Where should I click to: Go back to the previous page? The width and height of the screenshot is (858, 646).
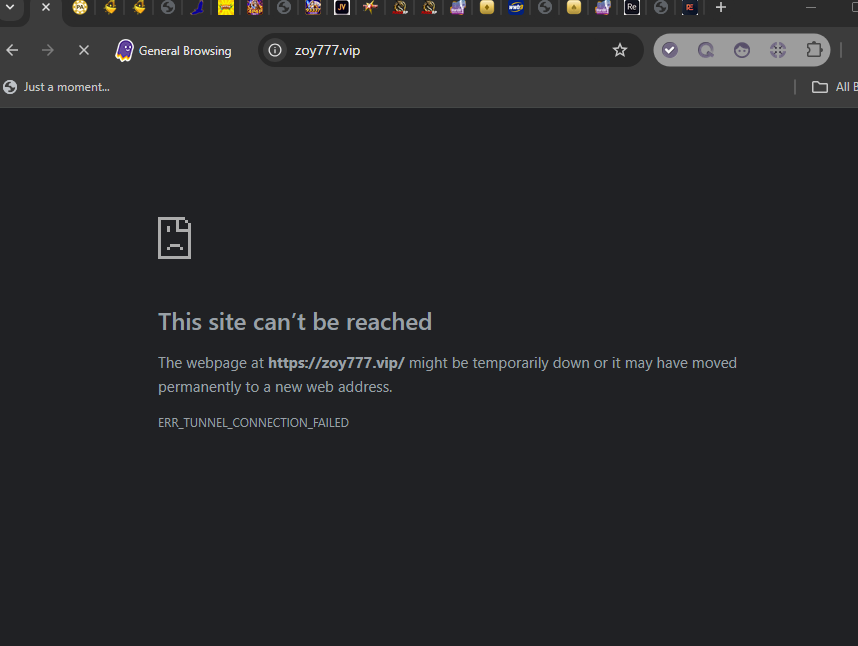(x=12, y=50)
